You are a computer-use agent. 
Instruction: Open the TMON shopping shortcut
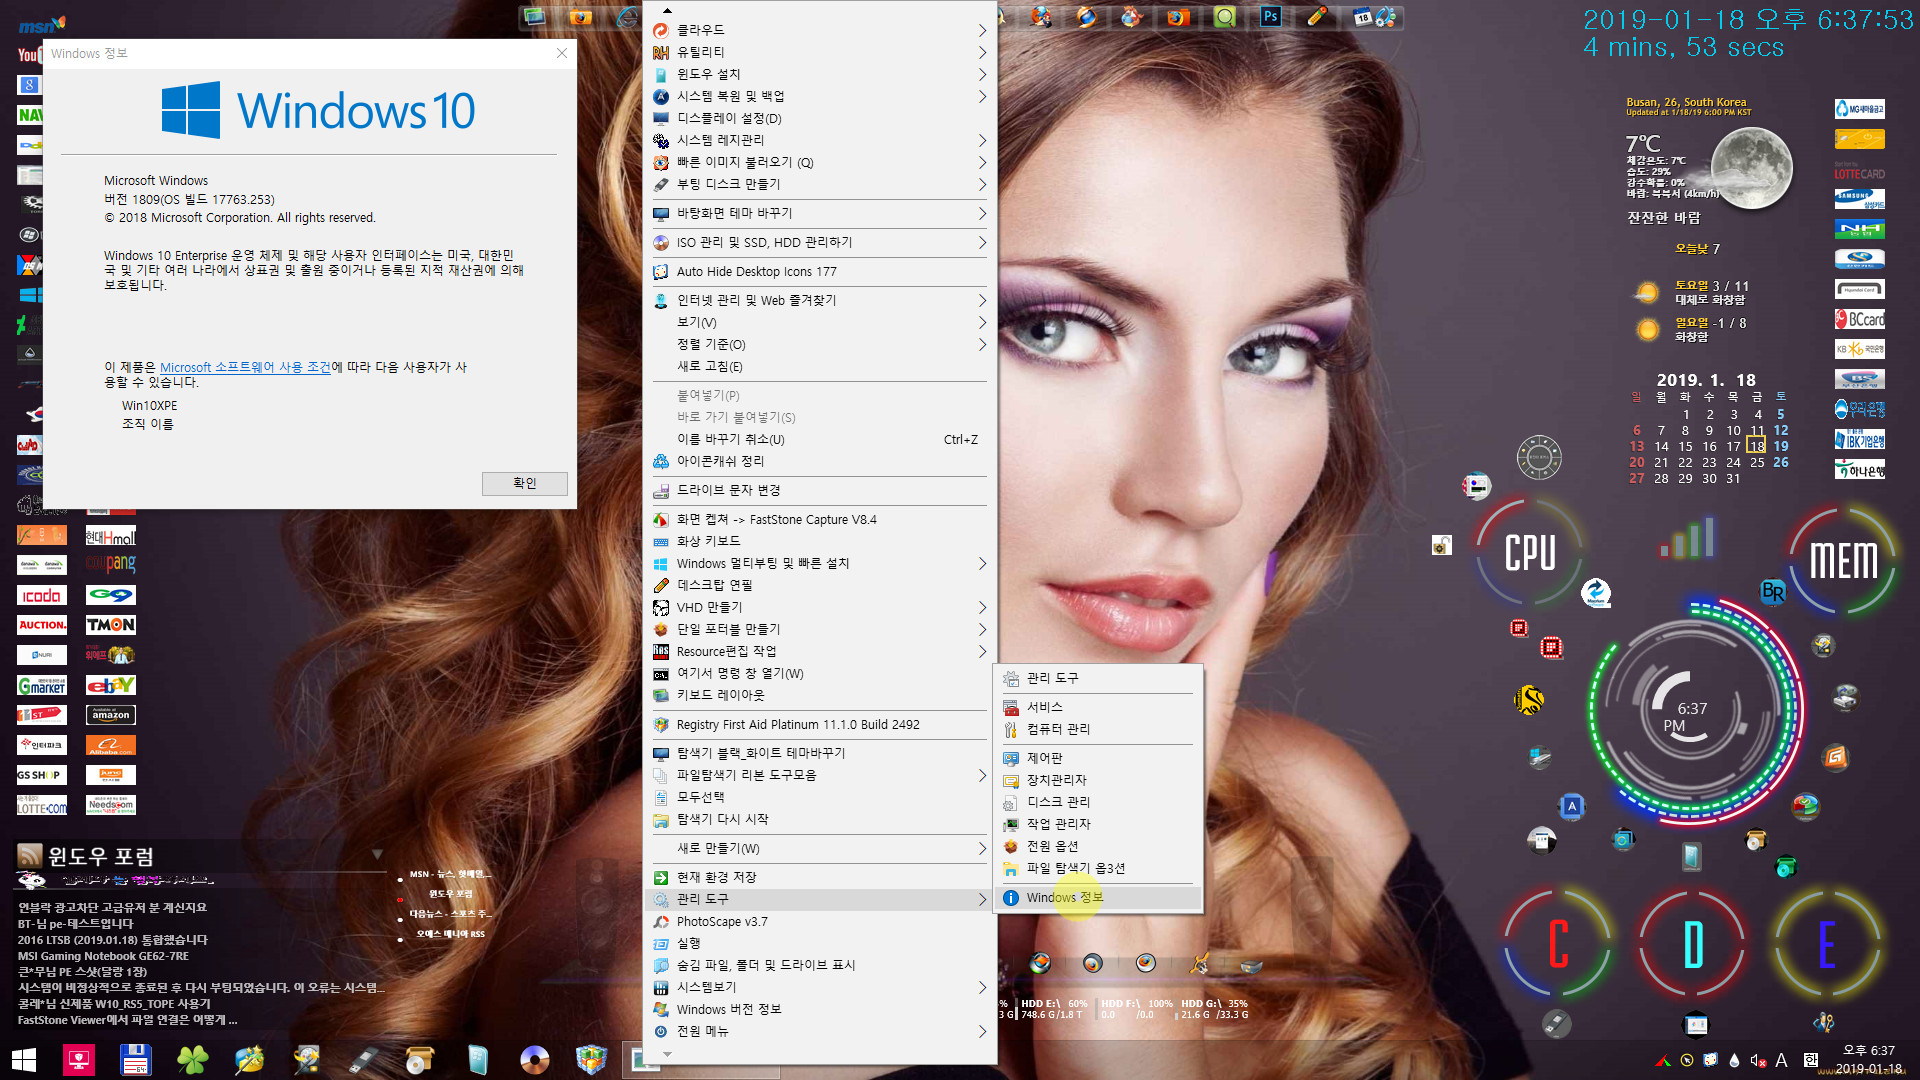(x=110, y=625)
